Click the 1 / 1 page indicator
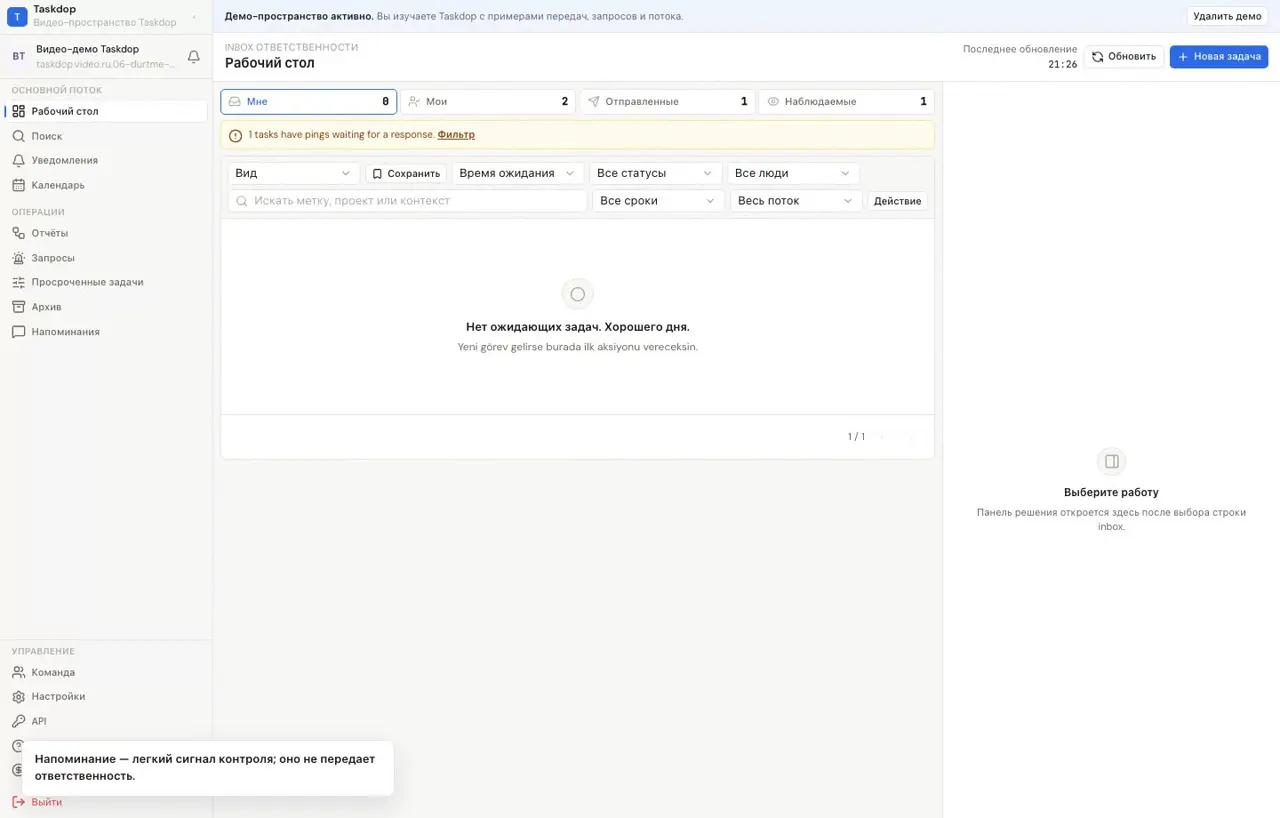Screen dimensions: 1280x818 [856, 437]
